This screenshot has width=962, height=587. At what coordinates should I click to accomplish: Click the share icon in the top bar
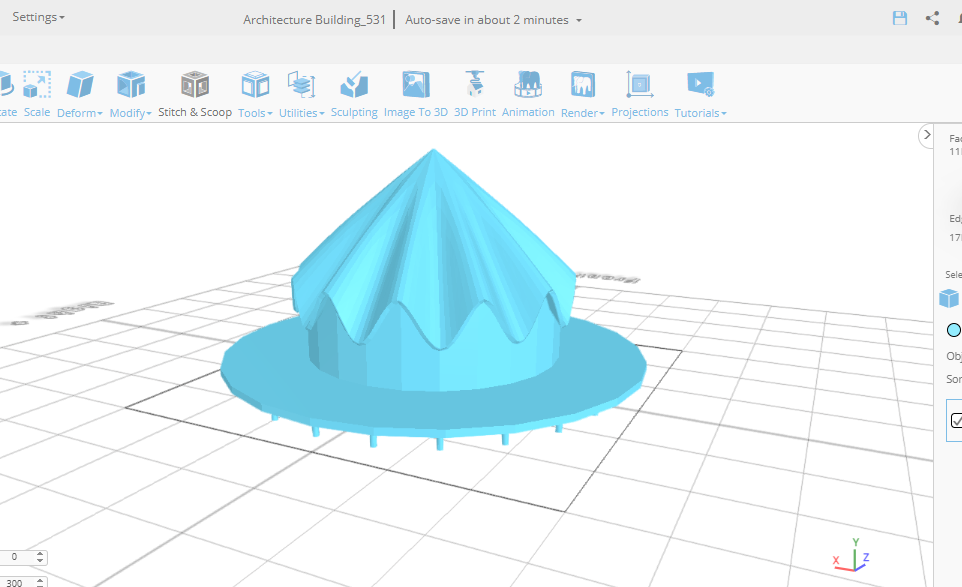[931, 18]
